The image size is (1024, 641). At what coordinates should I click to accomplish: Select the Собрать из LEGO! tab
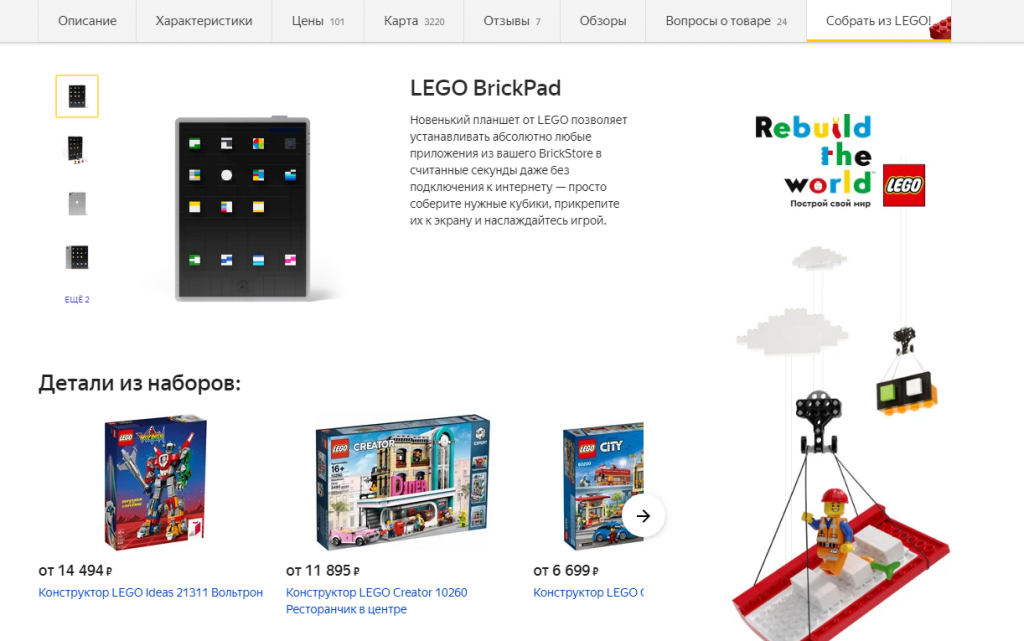[x=878, y=21]
